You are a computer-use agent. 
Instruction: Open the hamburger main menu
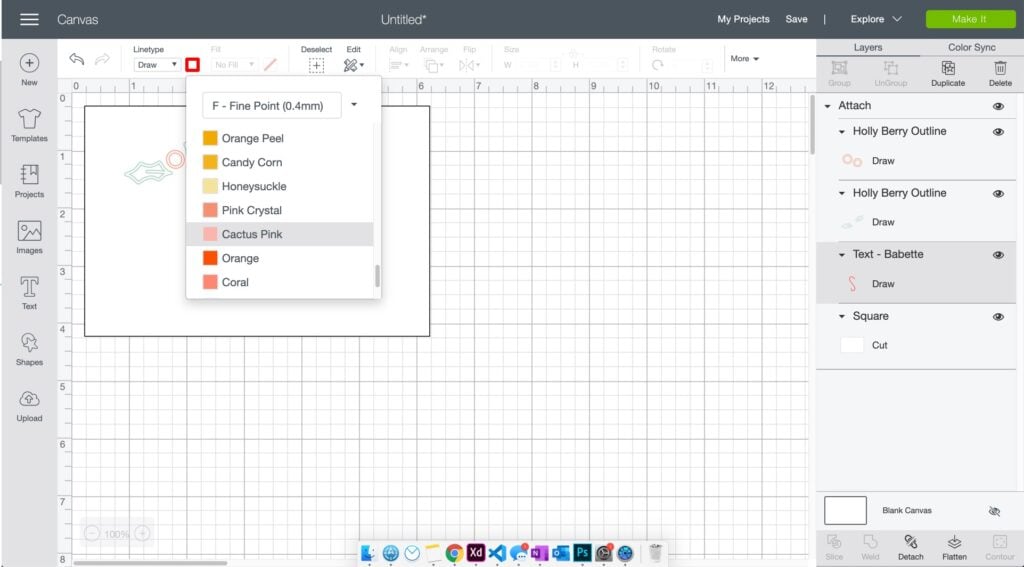click(x=29, y=19)
